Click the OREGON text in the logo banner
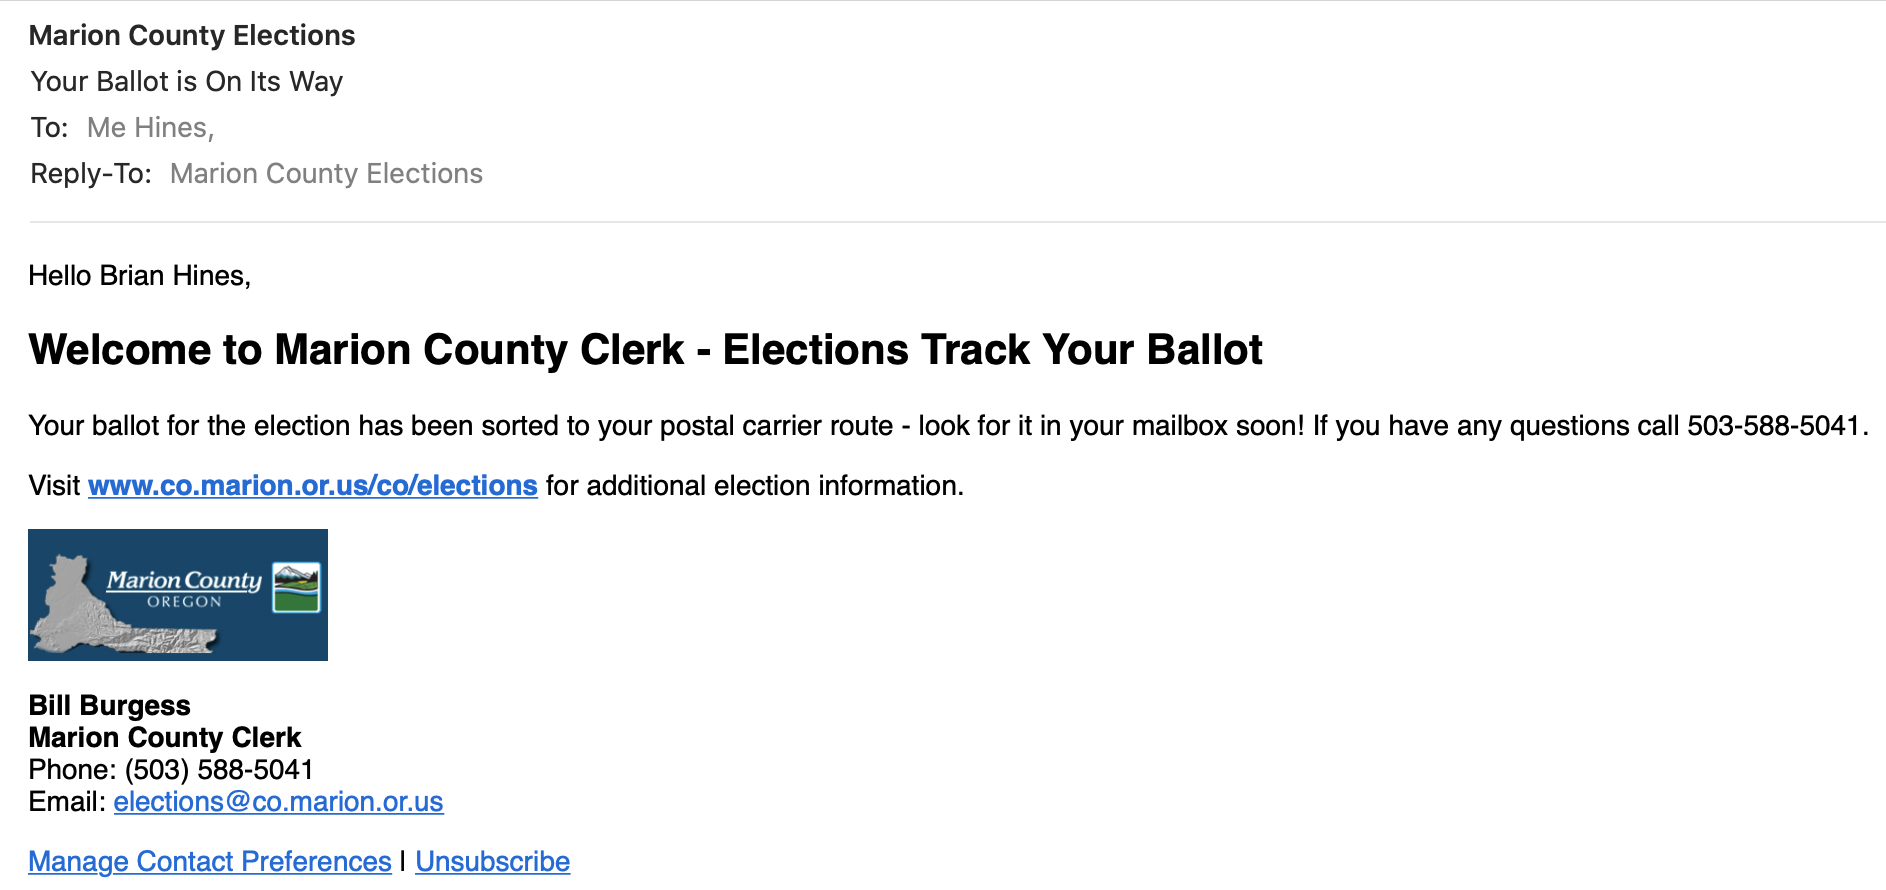 click(x=184, y=602)
